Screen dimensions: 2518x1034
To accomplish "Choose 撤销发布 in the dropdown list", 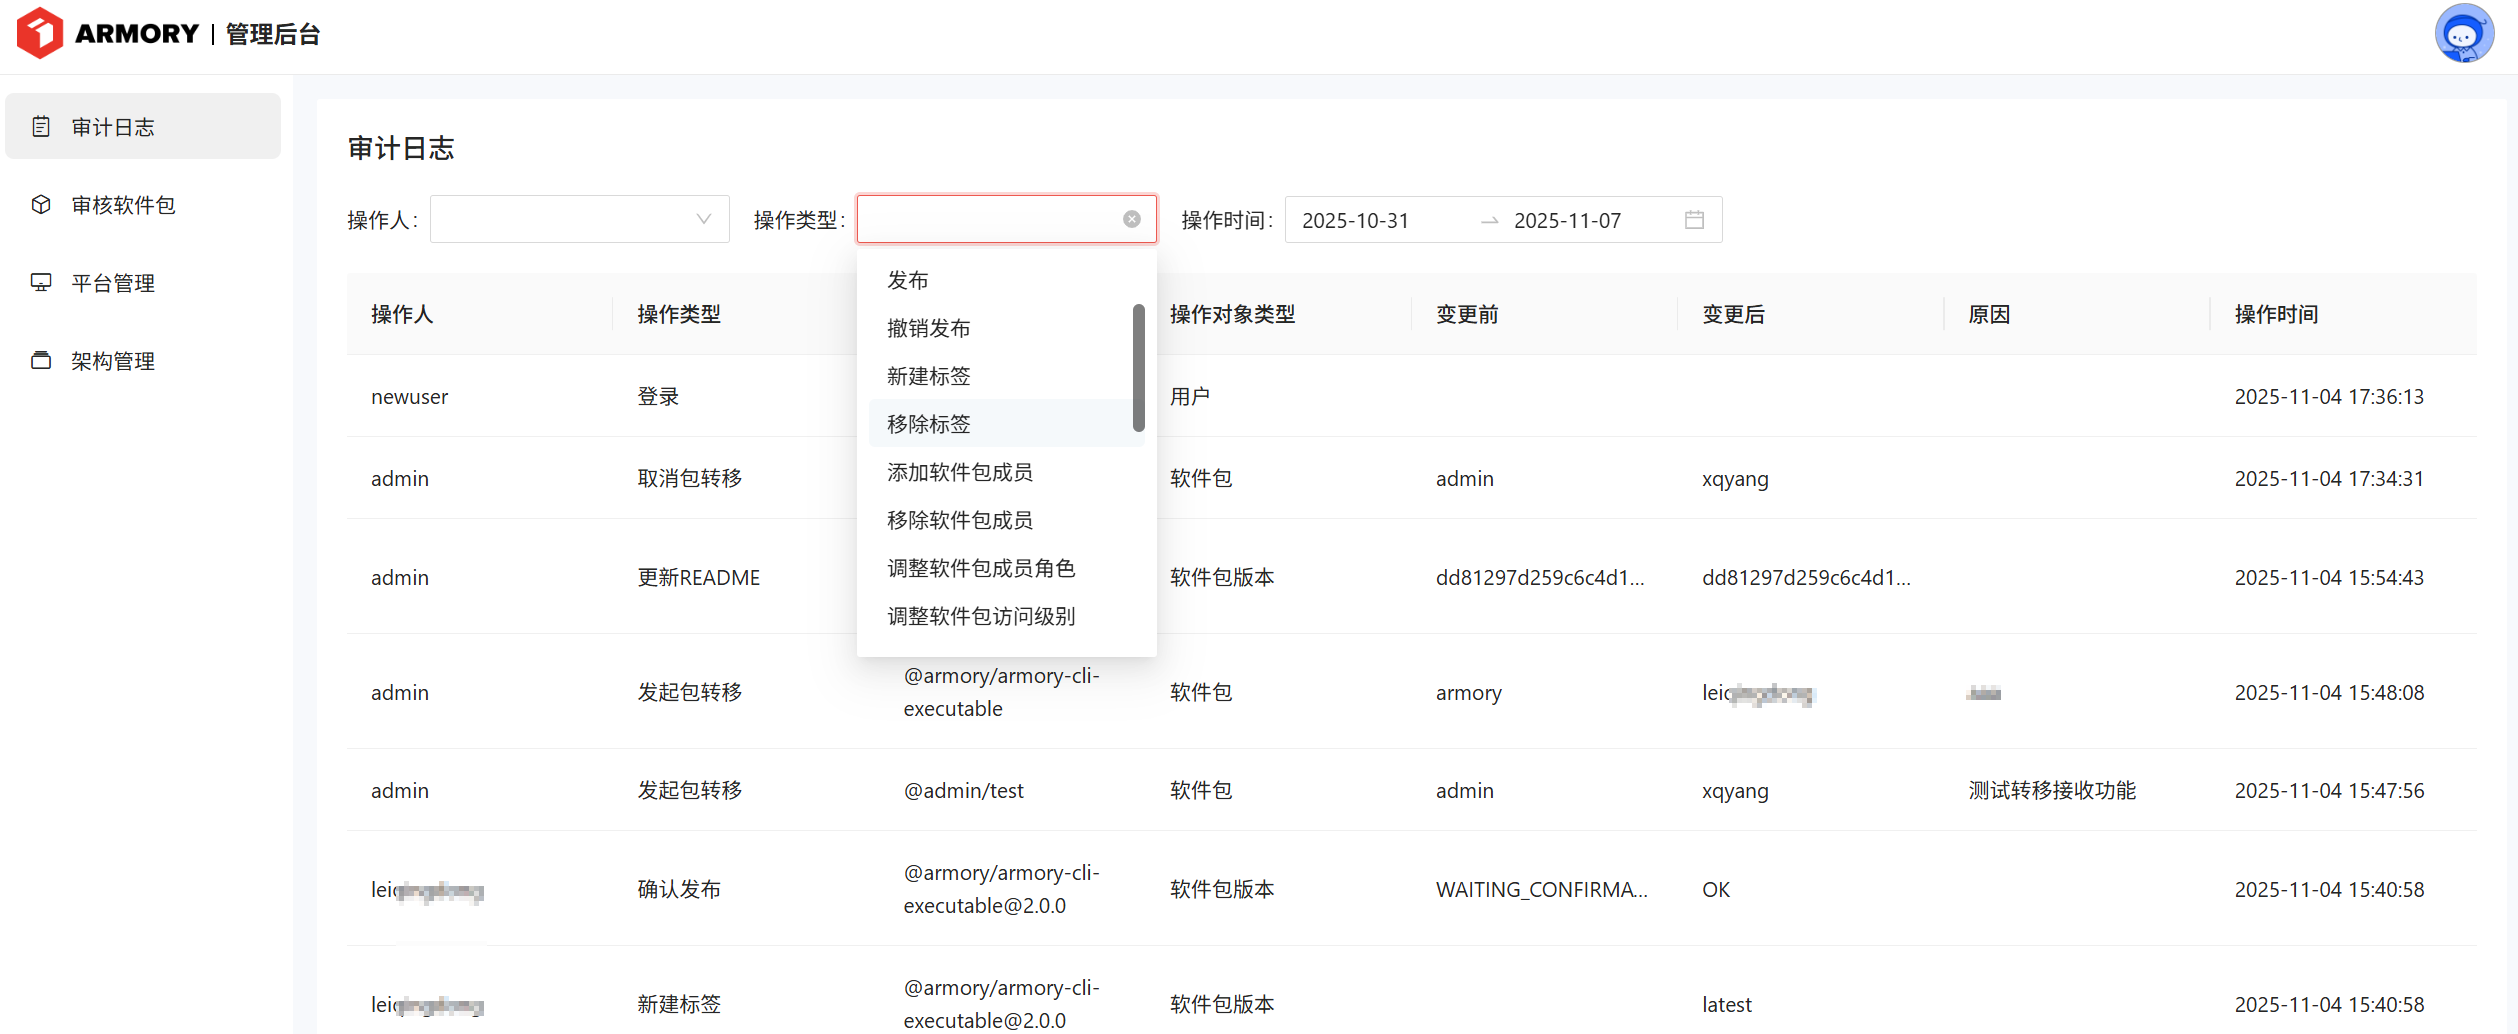I will click(x=928, y=328).
